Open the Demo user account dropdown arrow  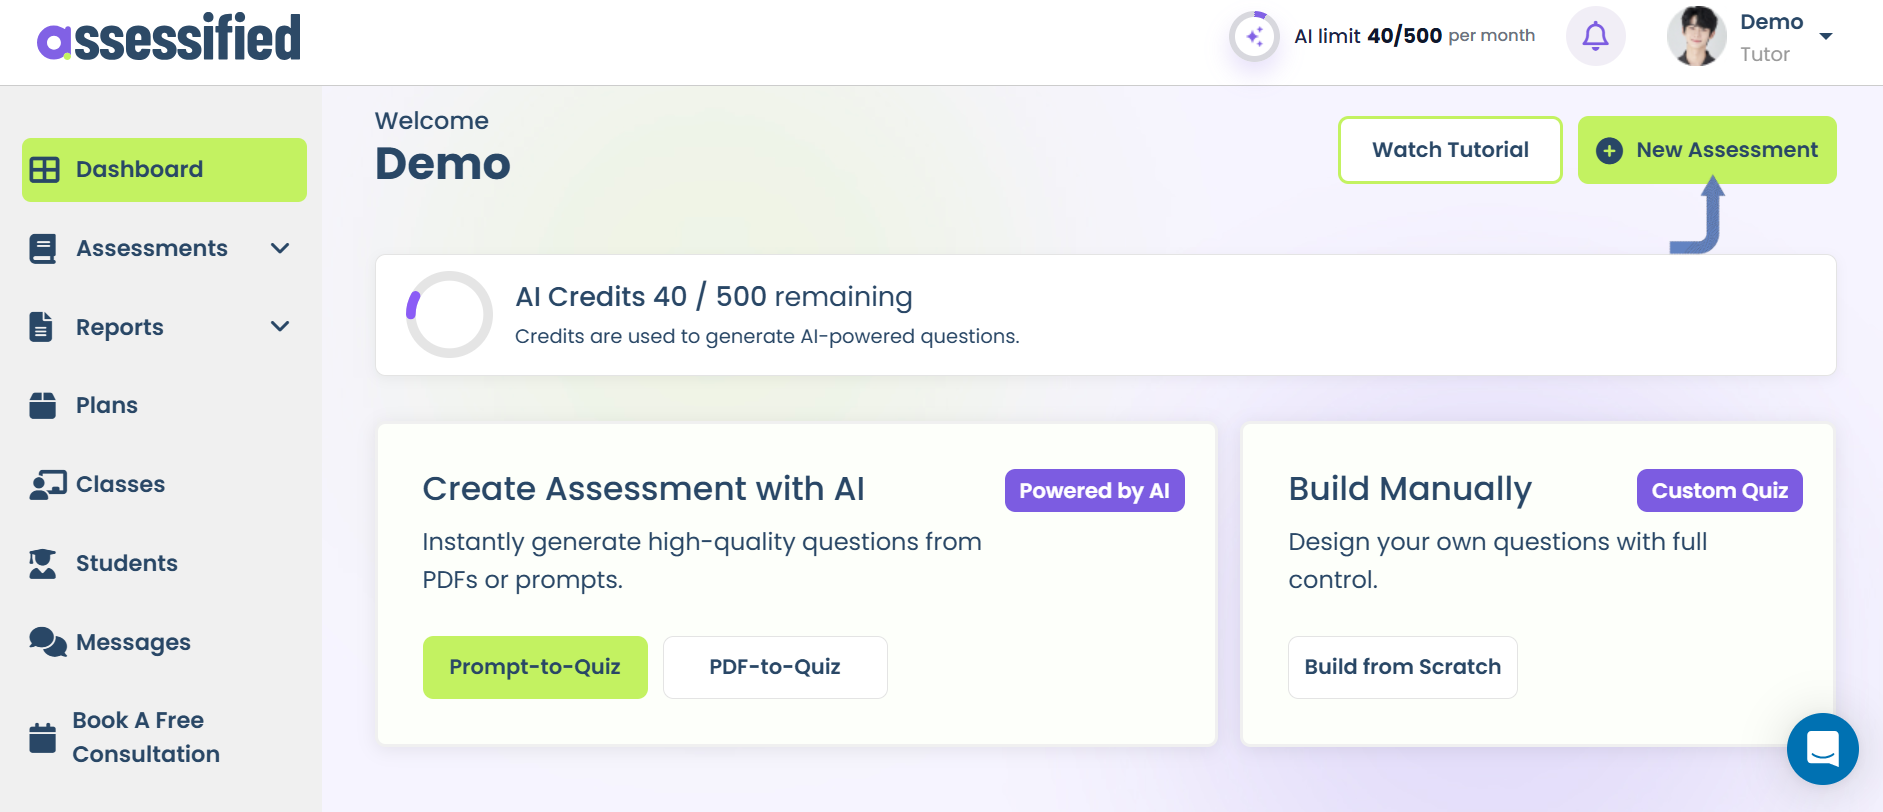pyautogui.click(x=1826, y=37)
